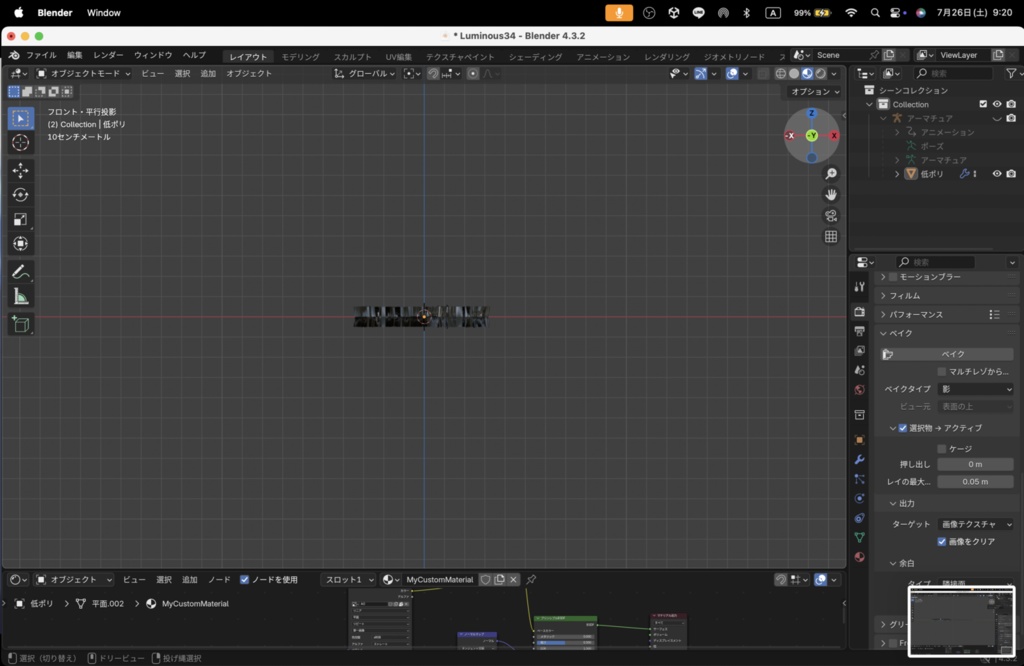Image resolution: width=1024 pixels, height=666 pixels.
Task: Switch to the UV編集 workspace tab
Action: click(x=398, y=57)
